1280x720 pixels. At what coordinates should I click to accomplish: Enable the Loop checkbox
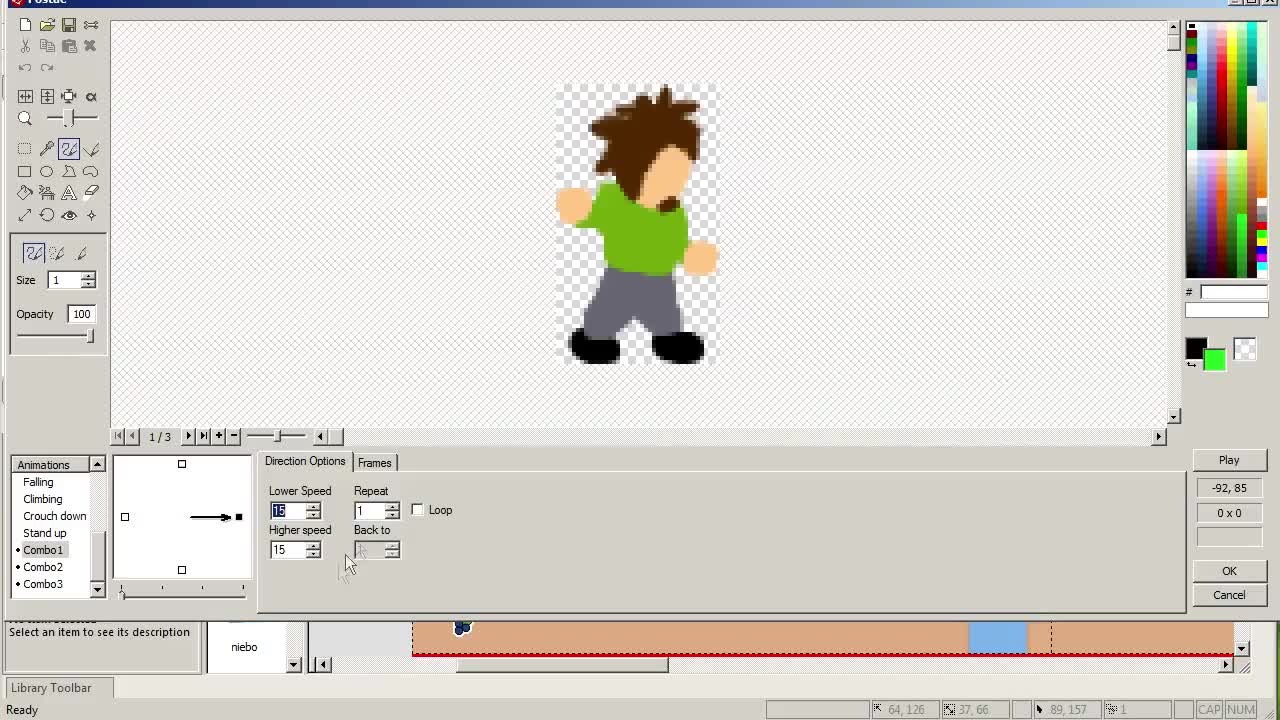[x=418, y=510]
